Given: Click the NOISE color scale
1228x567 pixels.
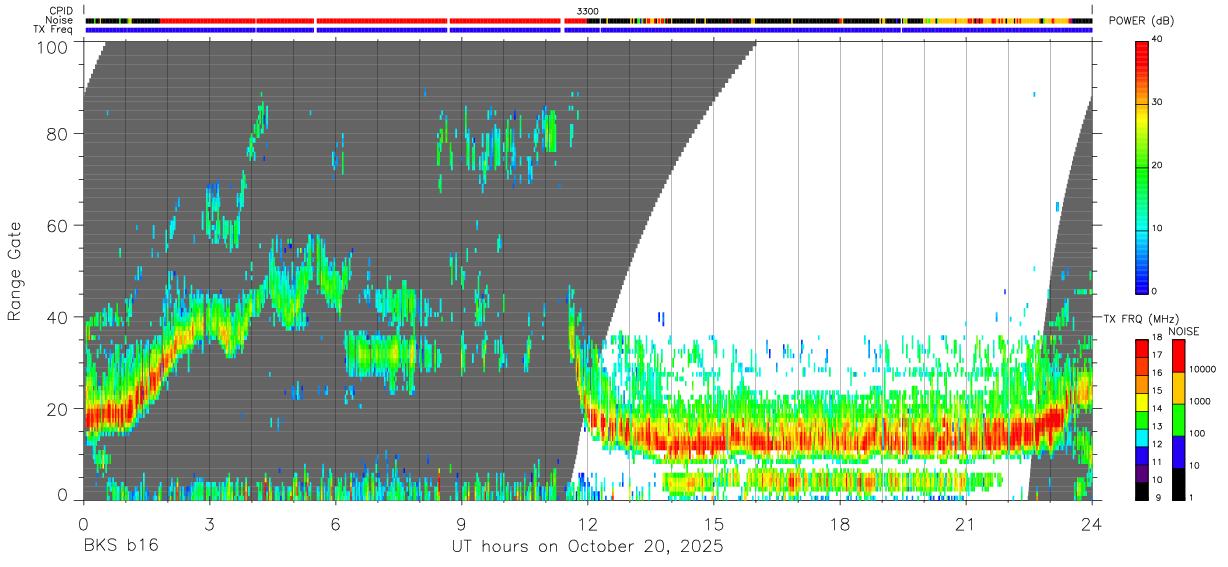Looking at the screenshot, I should coord(1178,420).
